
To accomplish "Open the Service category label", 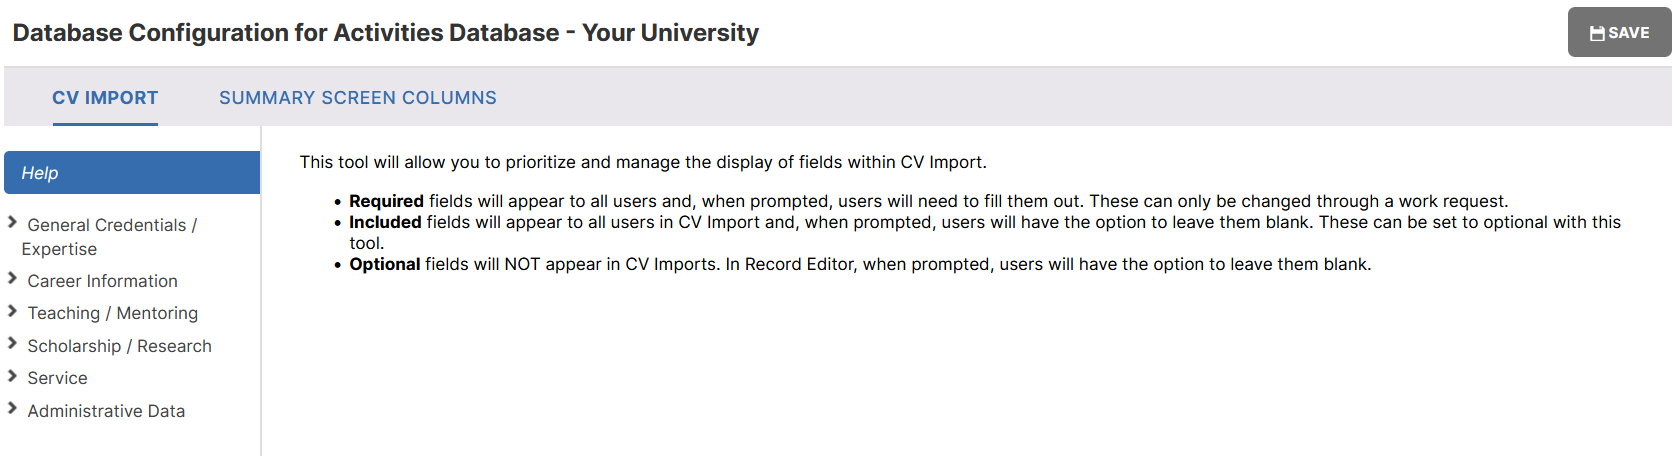I will (58, 378).
